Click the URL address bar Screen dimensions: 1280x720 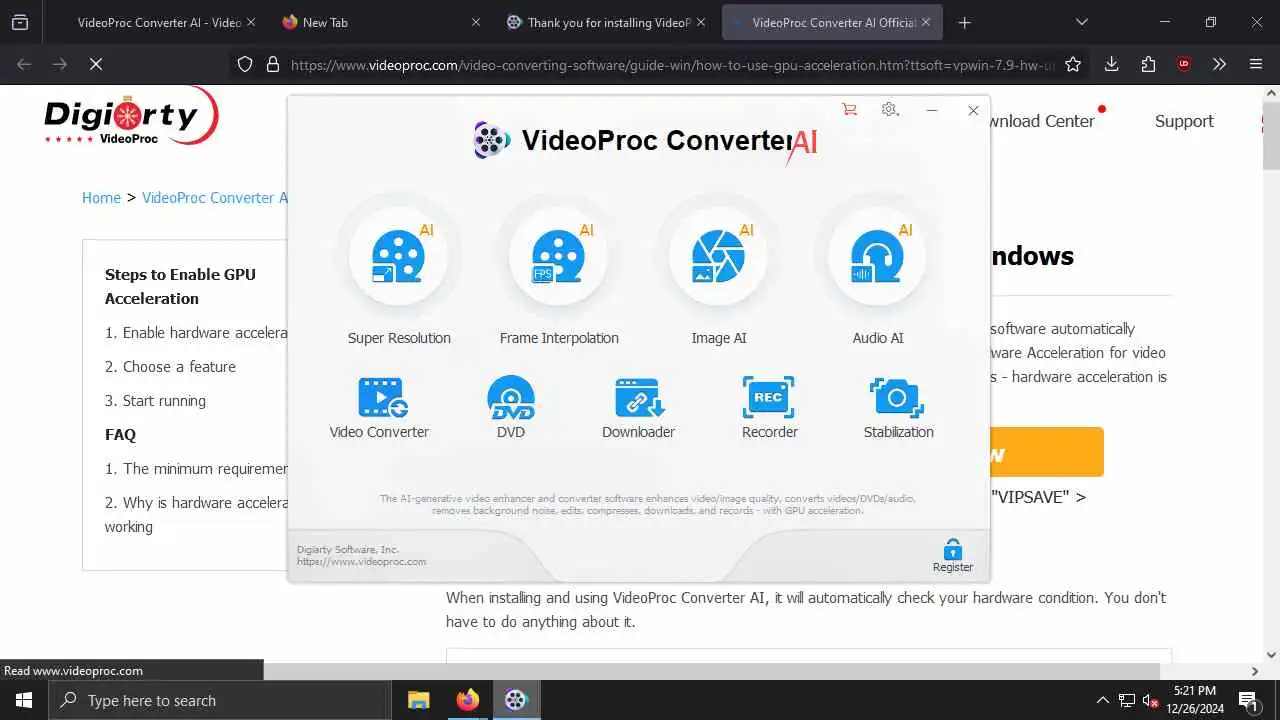pos(672,64)
